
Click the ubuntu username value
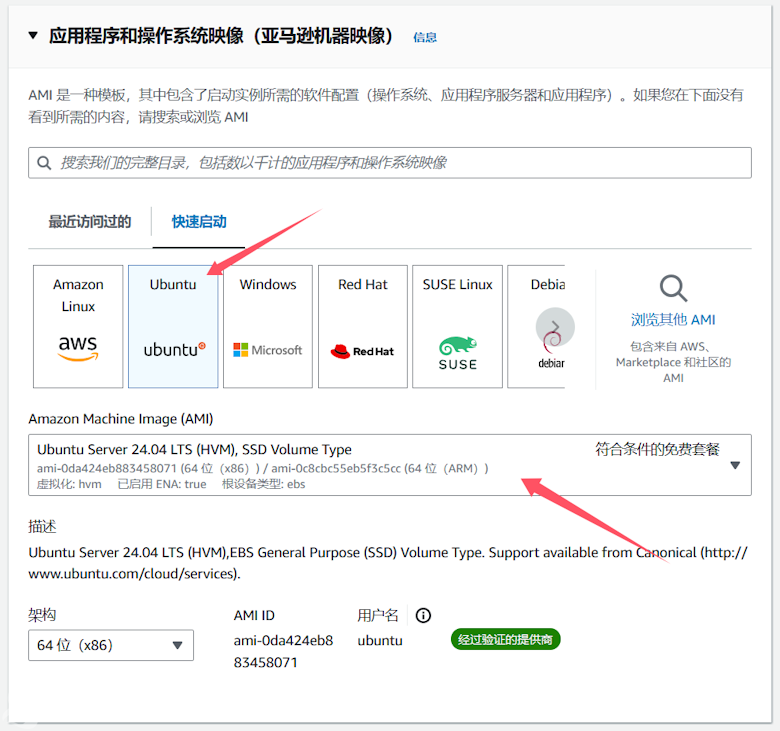380,640
